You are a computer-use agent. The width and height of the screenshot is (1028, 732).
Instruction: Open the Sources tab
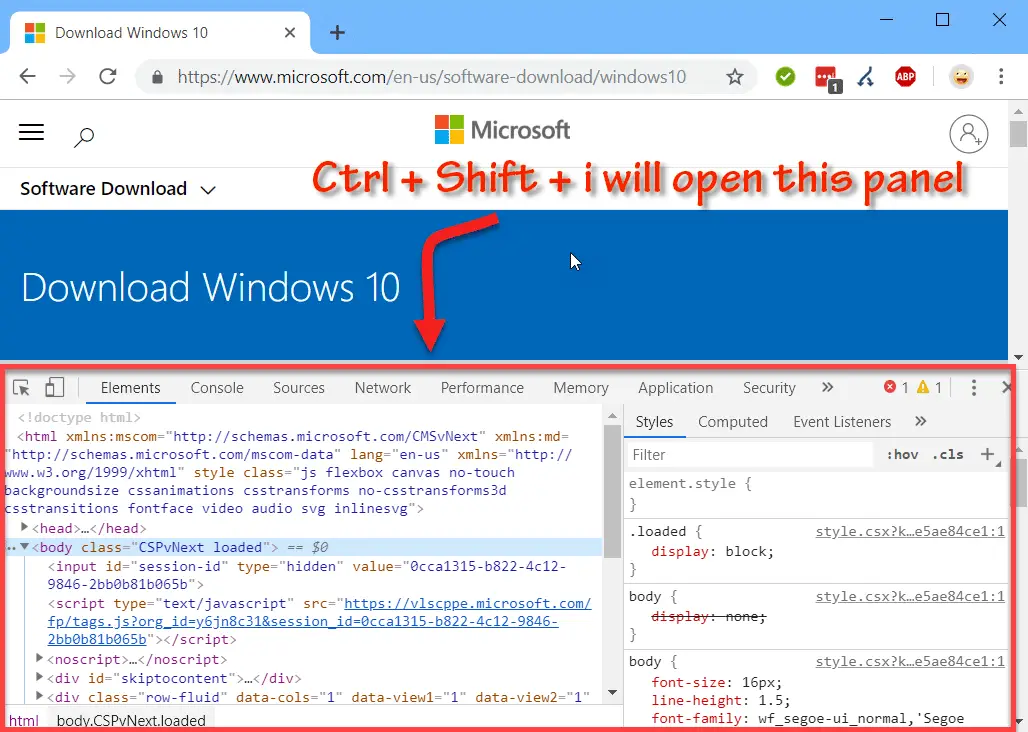coord(299,388)
